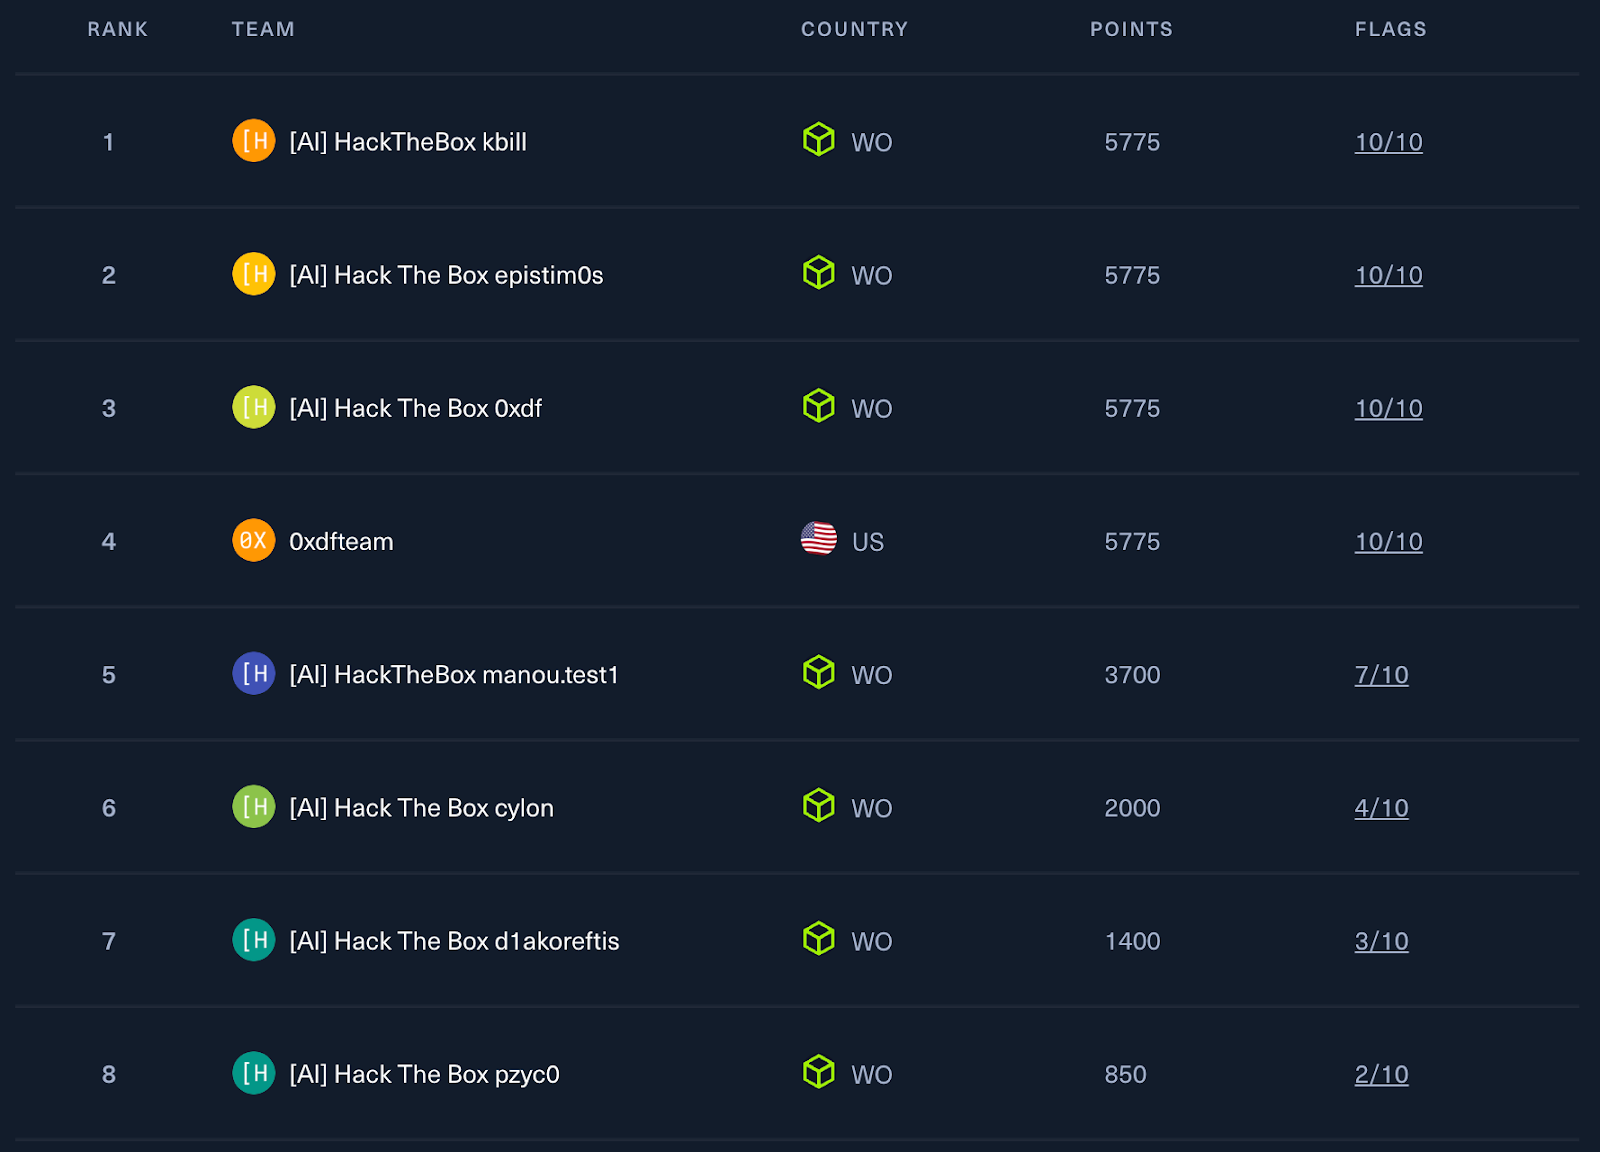Open the 7/10 flags link for manou.test1
Screen dimensions: 1600x1152
point(1381,675)
